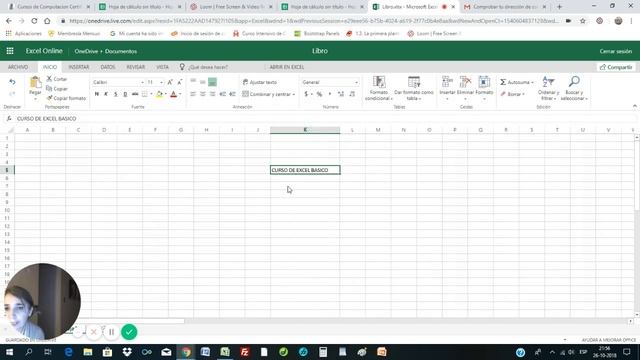Switch to the REVISAR ribbon tab

136,67
